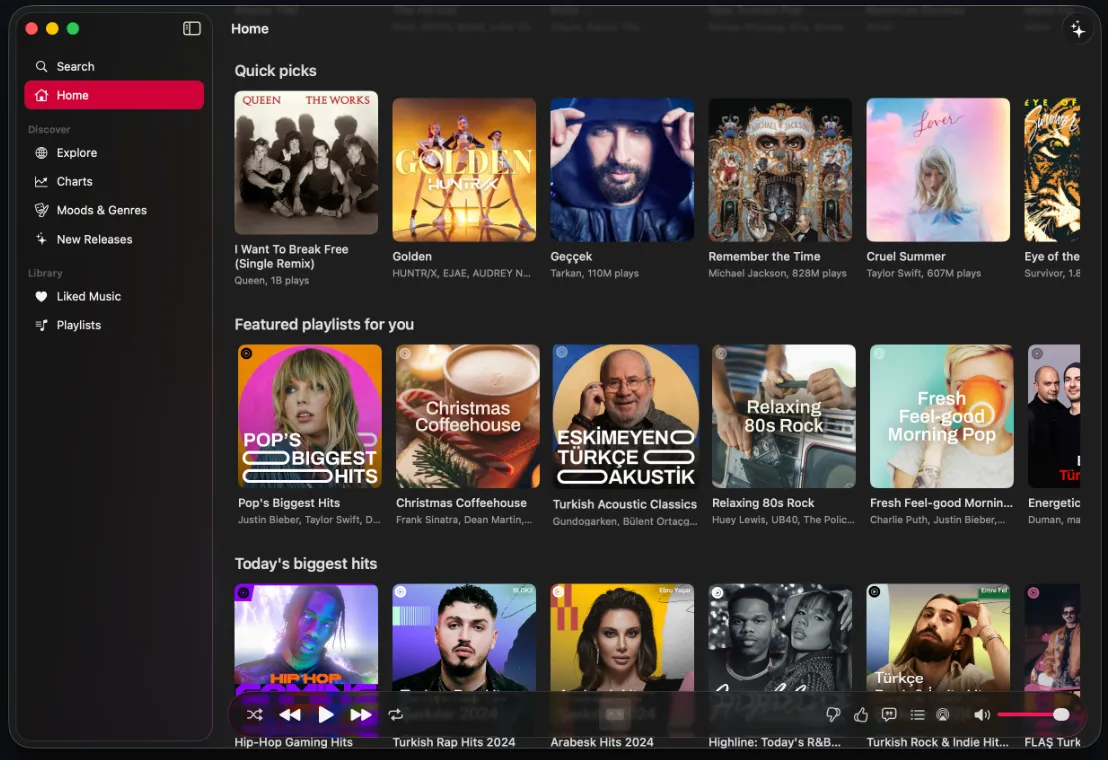
Task: Start playback with play button
Action: coord(326,715)
